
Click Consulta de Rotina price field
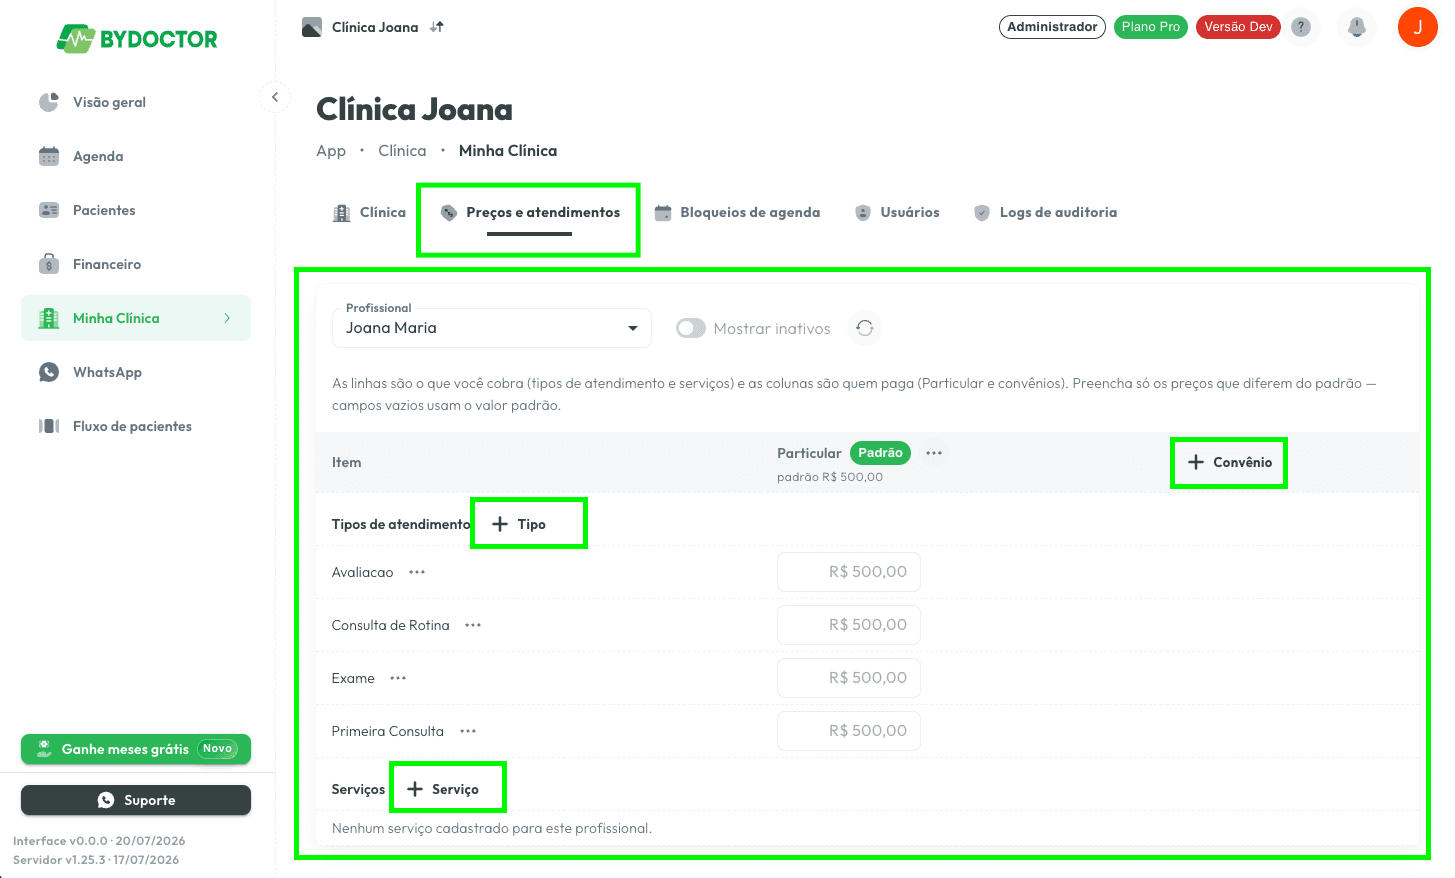849,625
